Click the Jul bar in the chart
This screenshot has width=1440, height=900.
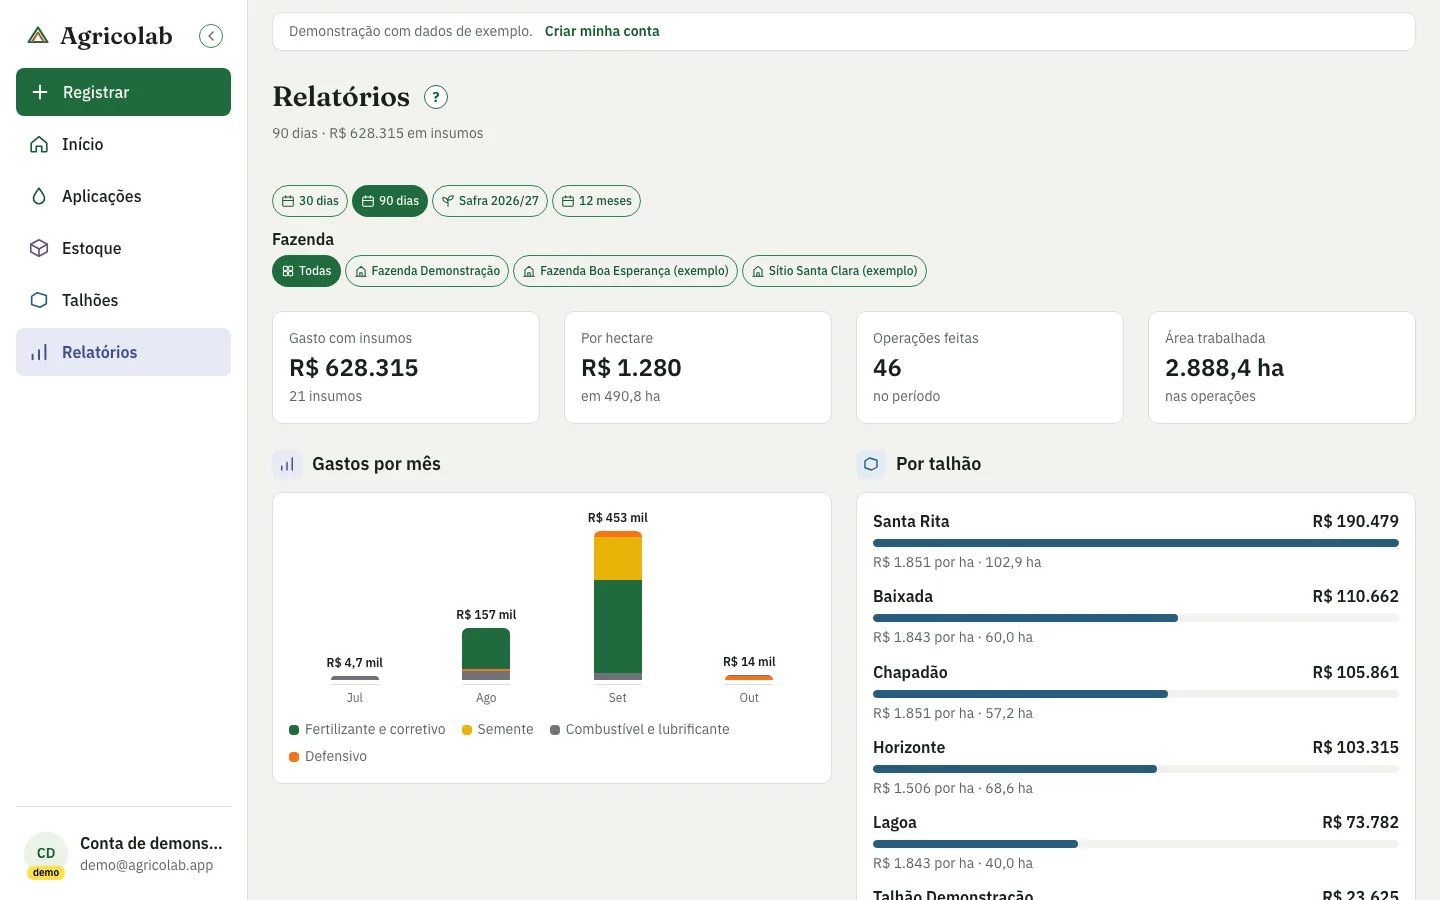[355, 678]
